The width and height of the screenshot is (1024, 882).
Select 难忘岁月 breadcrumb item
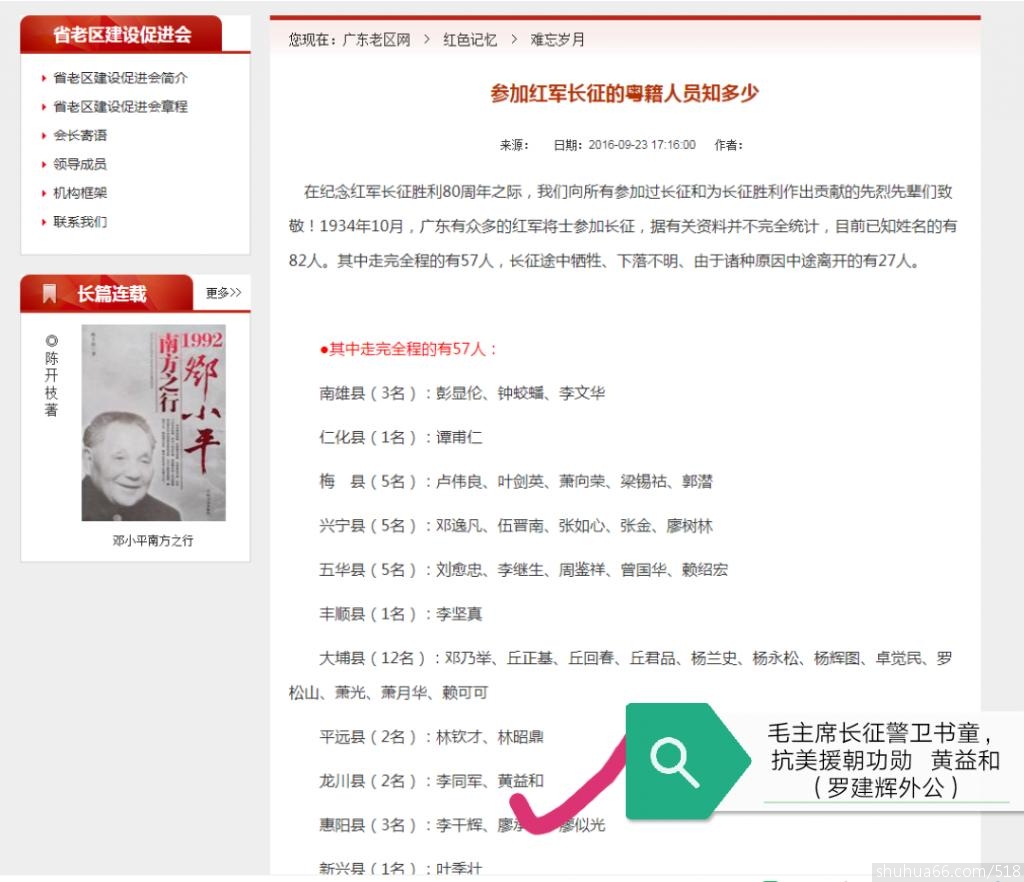557,40
